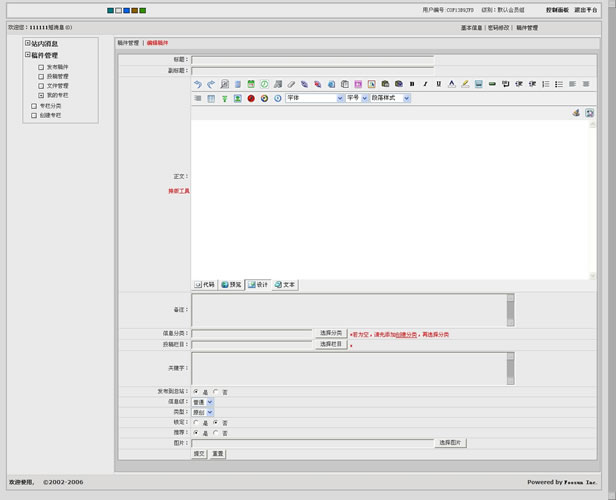Open the 字体 font dropdown

pos(315,98)
